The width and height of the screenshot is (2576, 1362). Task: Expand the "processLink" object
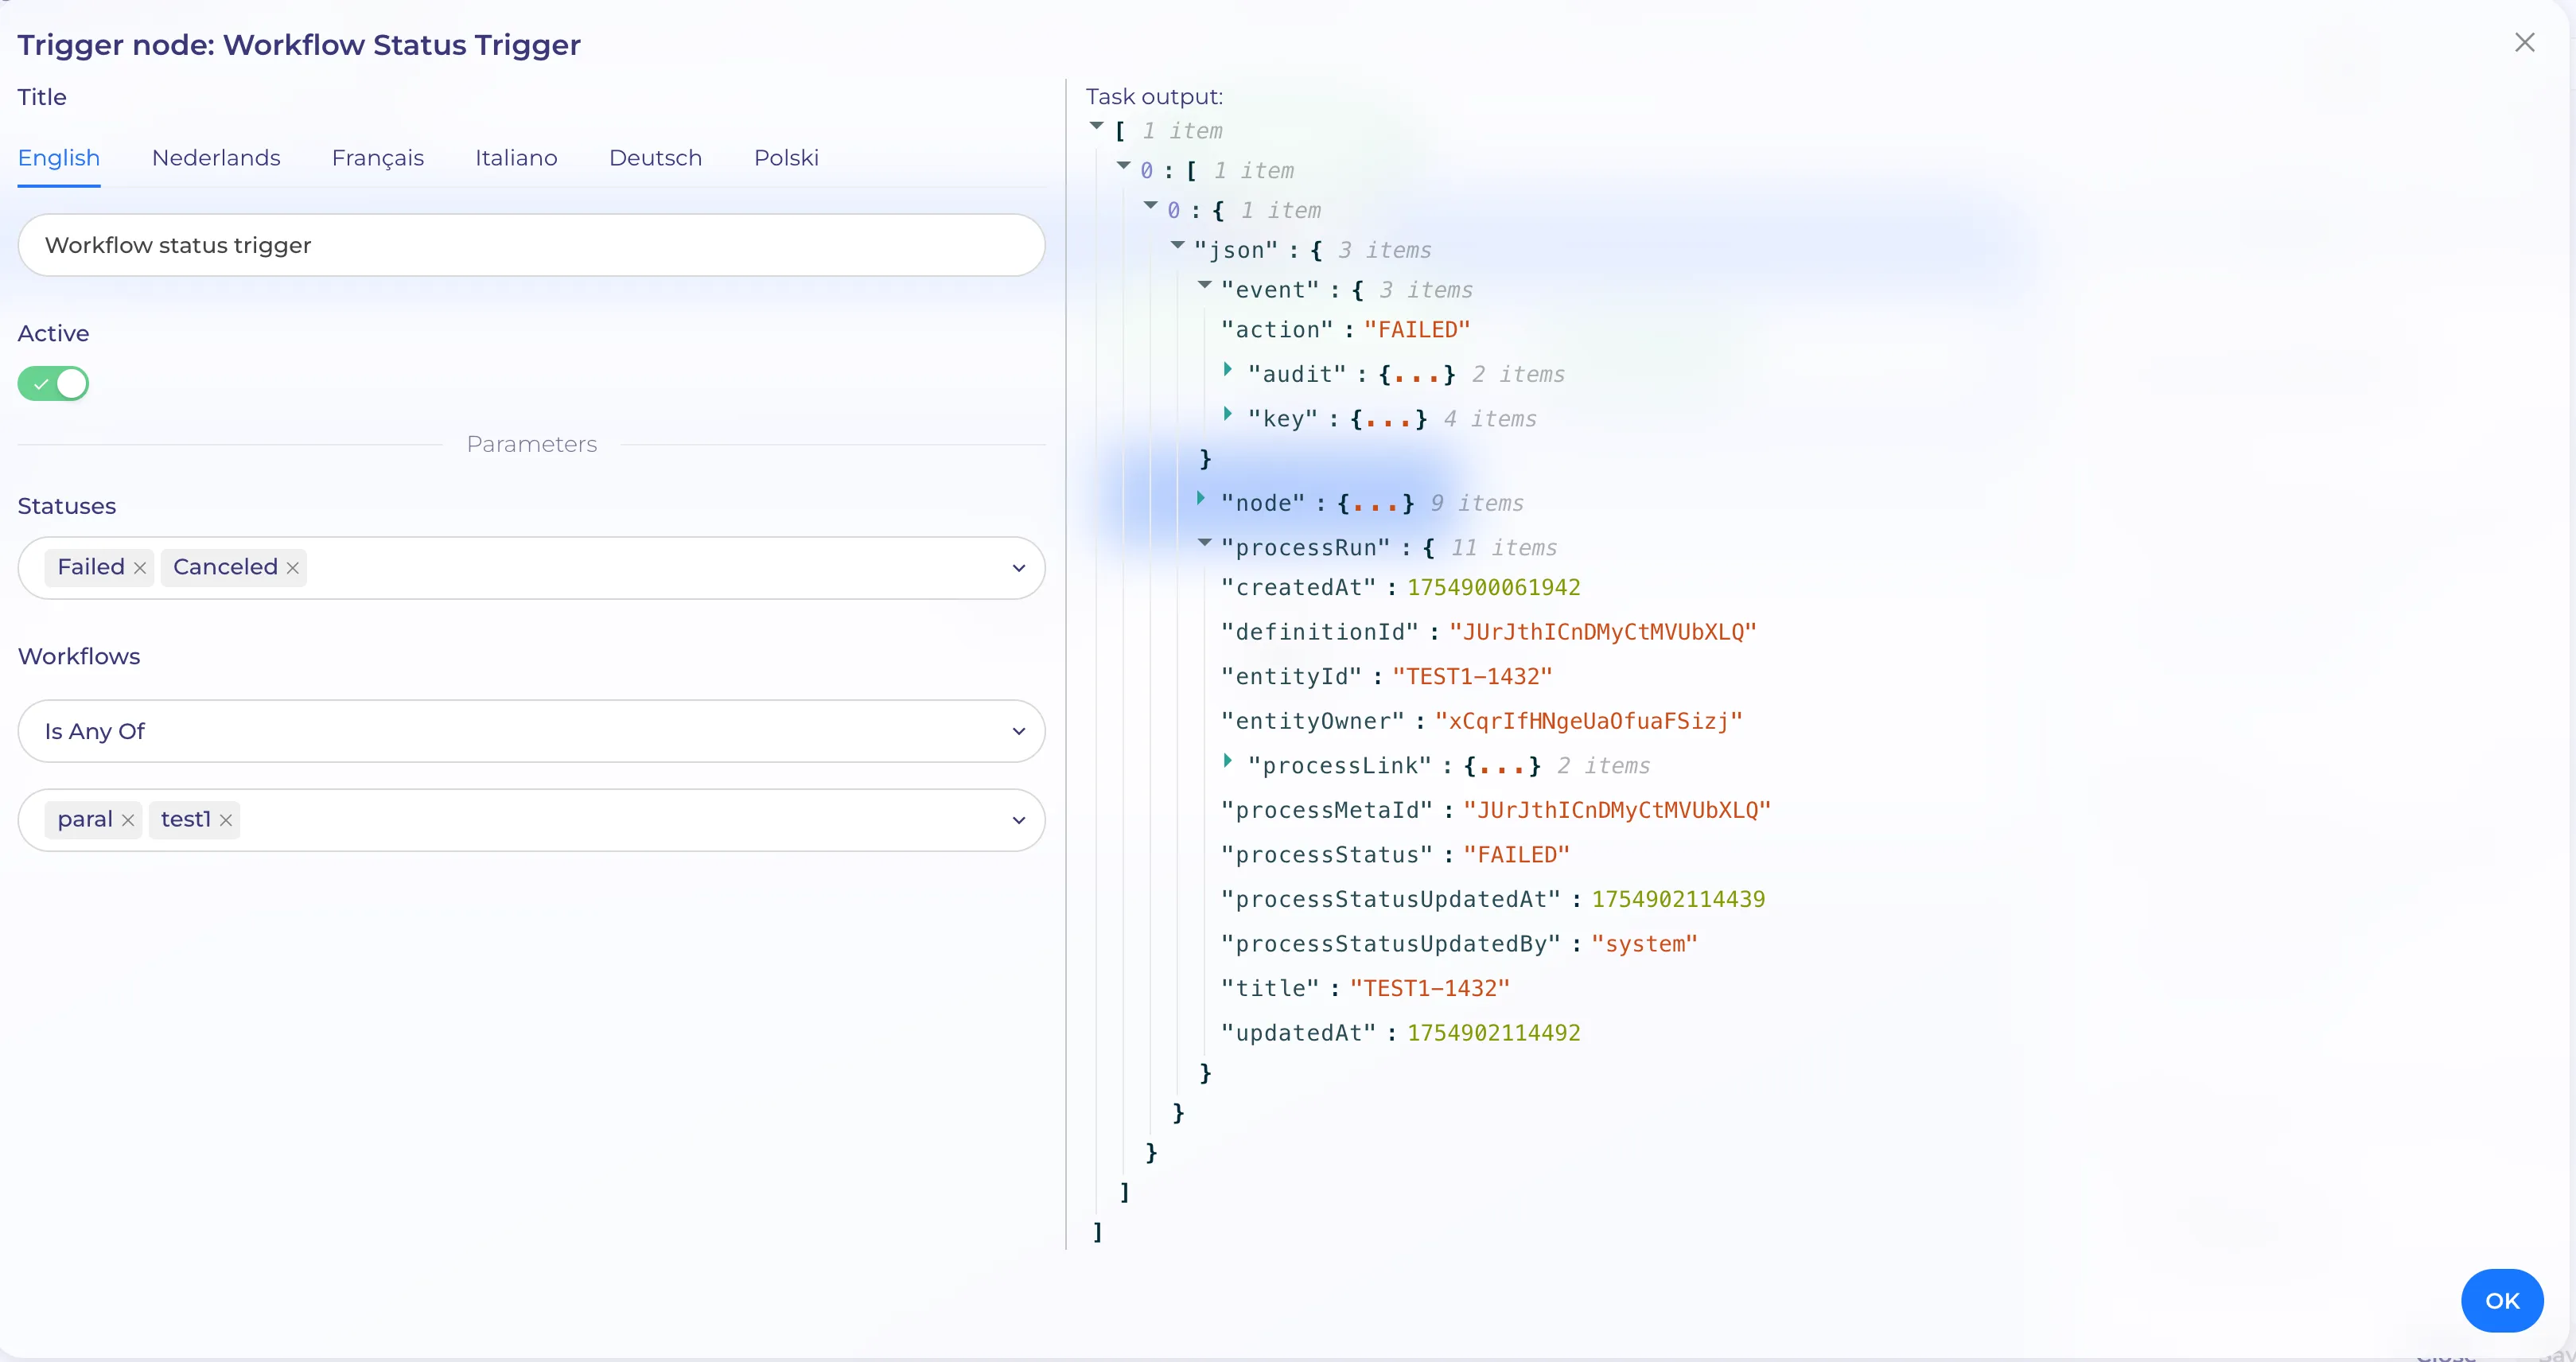(1228, 761)
